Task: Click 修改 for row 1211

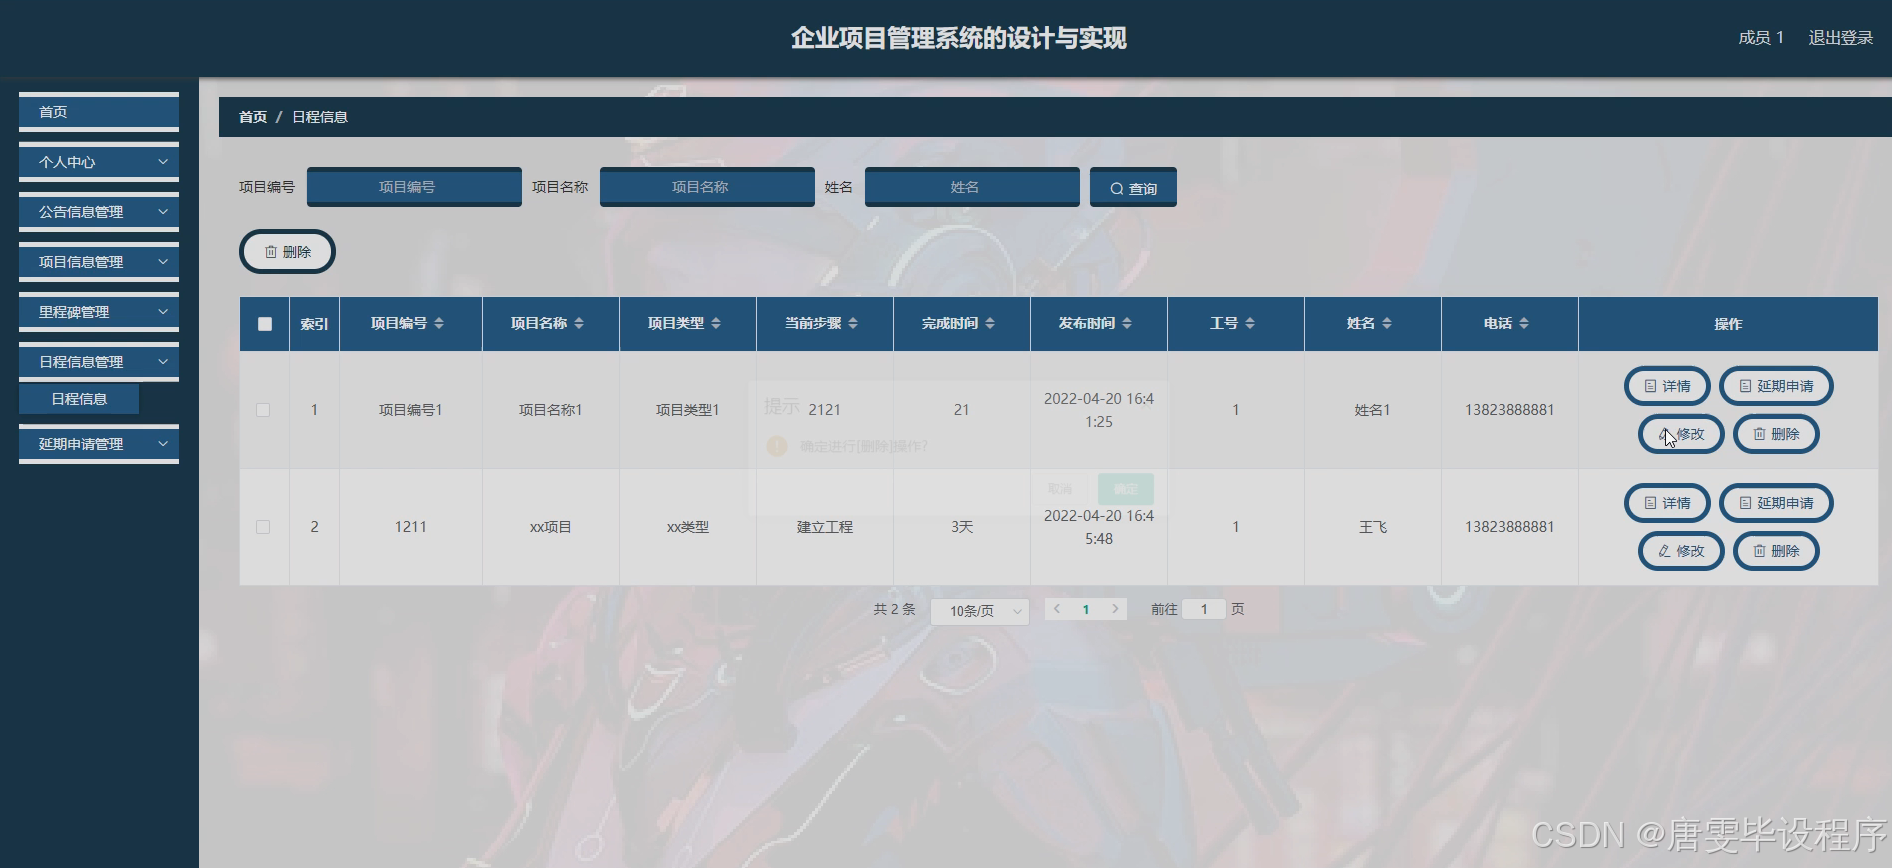Action: [1681, 551]
